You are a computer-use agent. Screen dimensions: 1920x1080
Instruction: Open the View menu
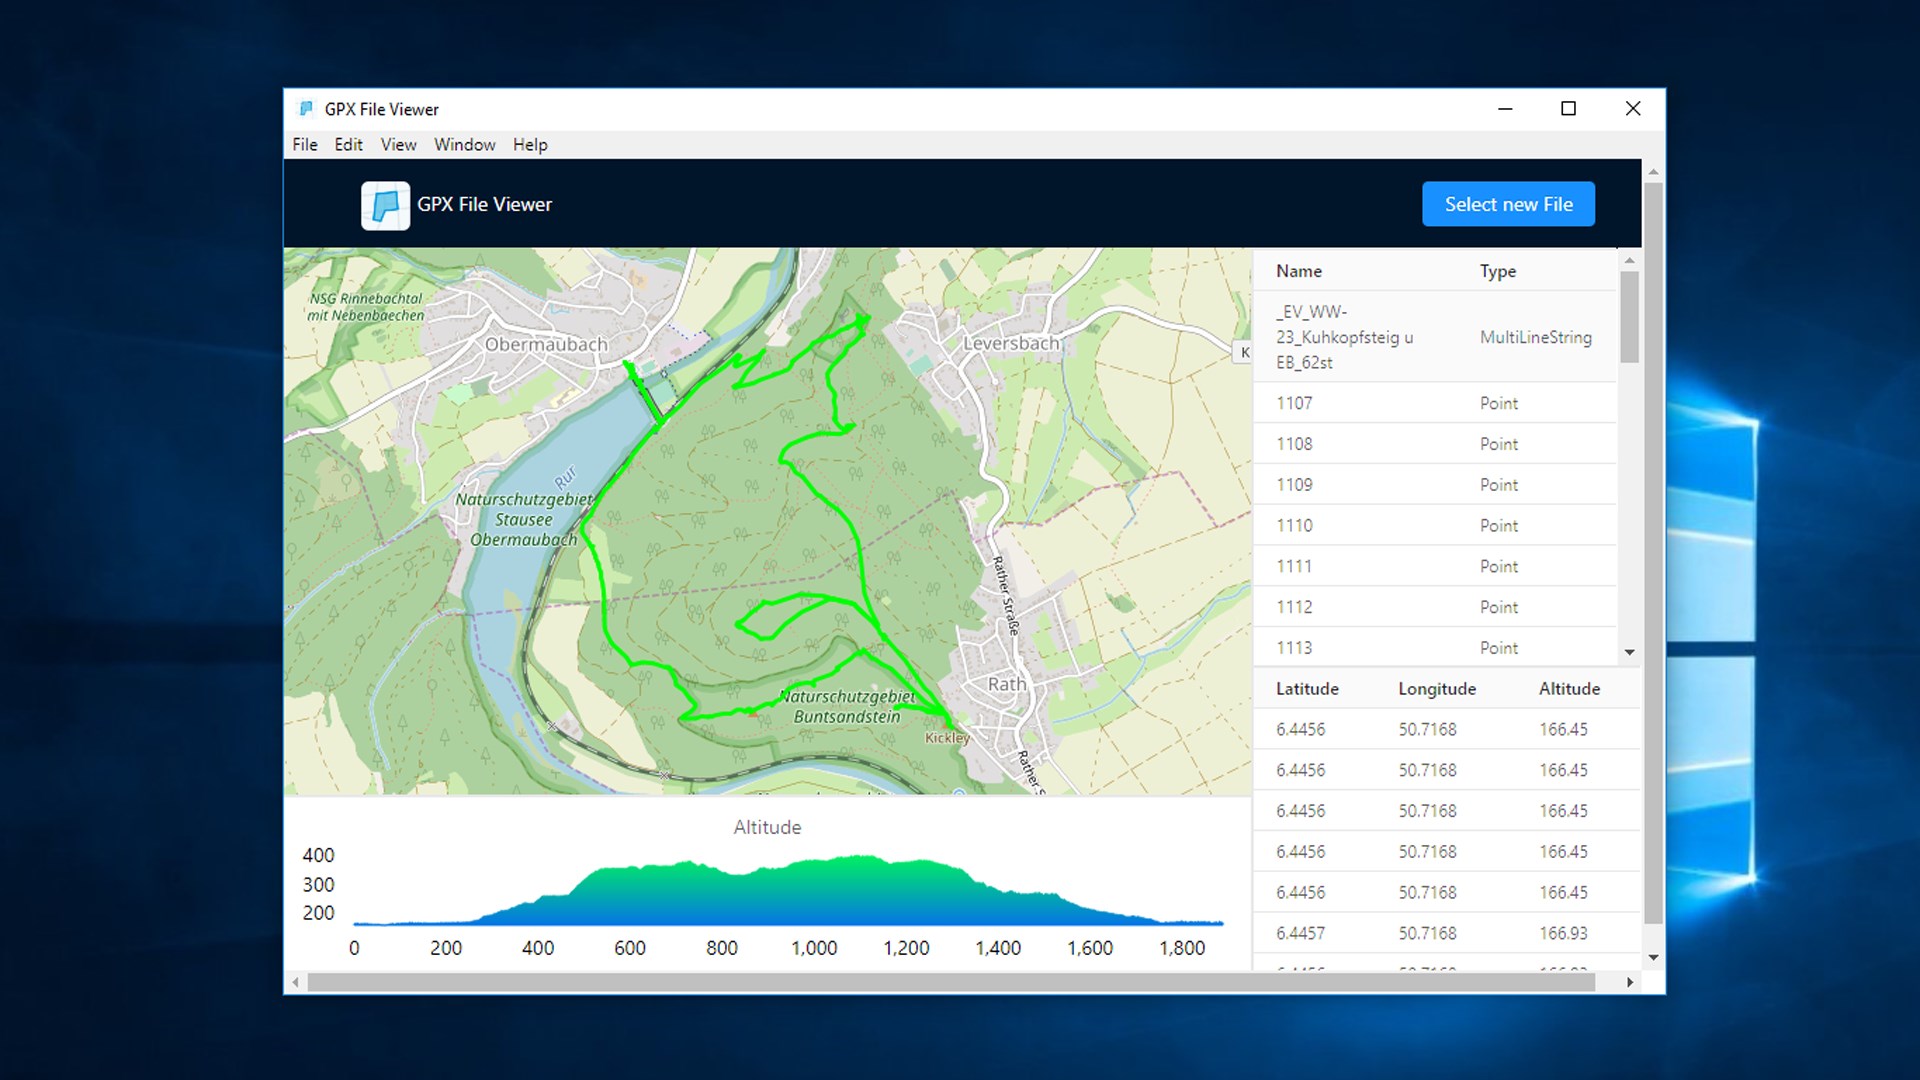click(398, 145)
